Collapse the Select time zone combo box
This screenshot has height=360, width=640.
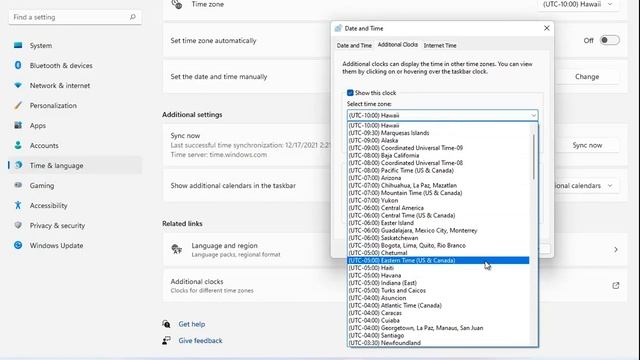(x=533, y=116)
